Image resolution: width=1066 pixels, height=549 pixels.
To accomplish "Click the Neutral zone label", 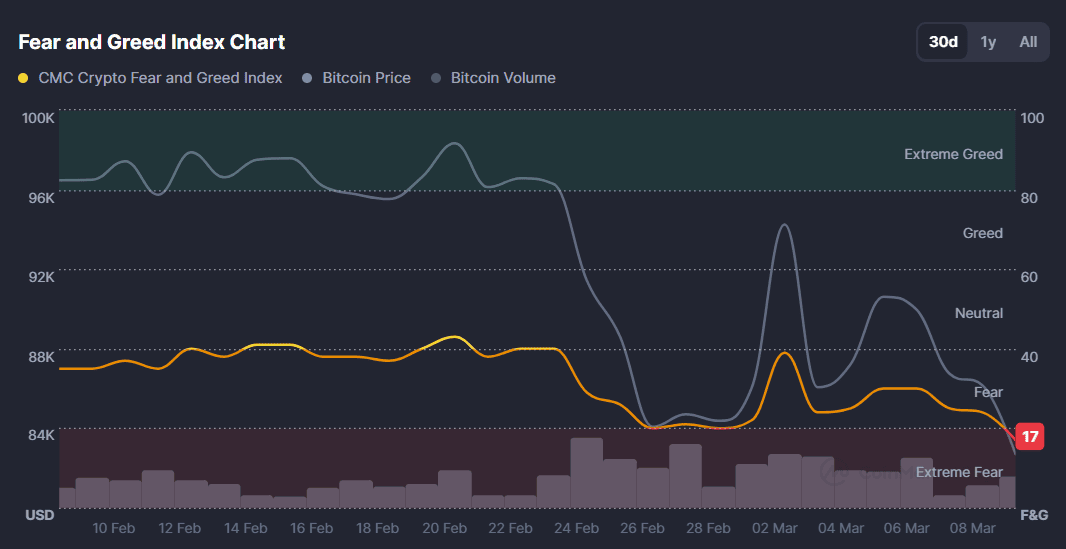I will (978, 313).
